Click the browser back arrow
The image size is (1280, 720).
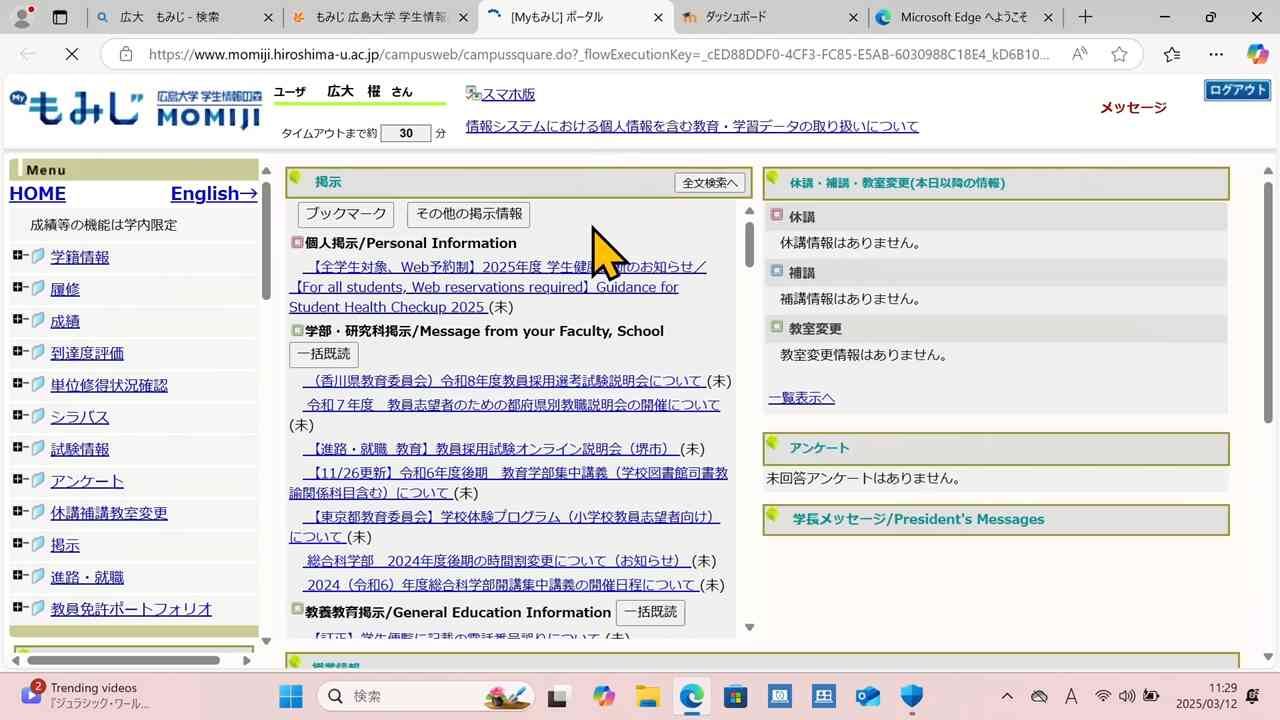[x=27, y=54]
